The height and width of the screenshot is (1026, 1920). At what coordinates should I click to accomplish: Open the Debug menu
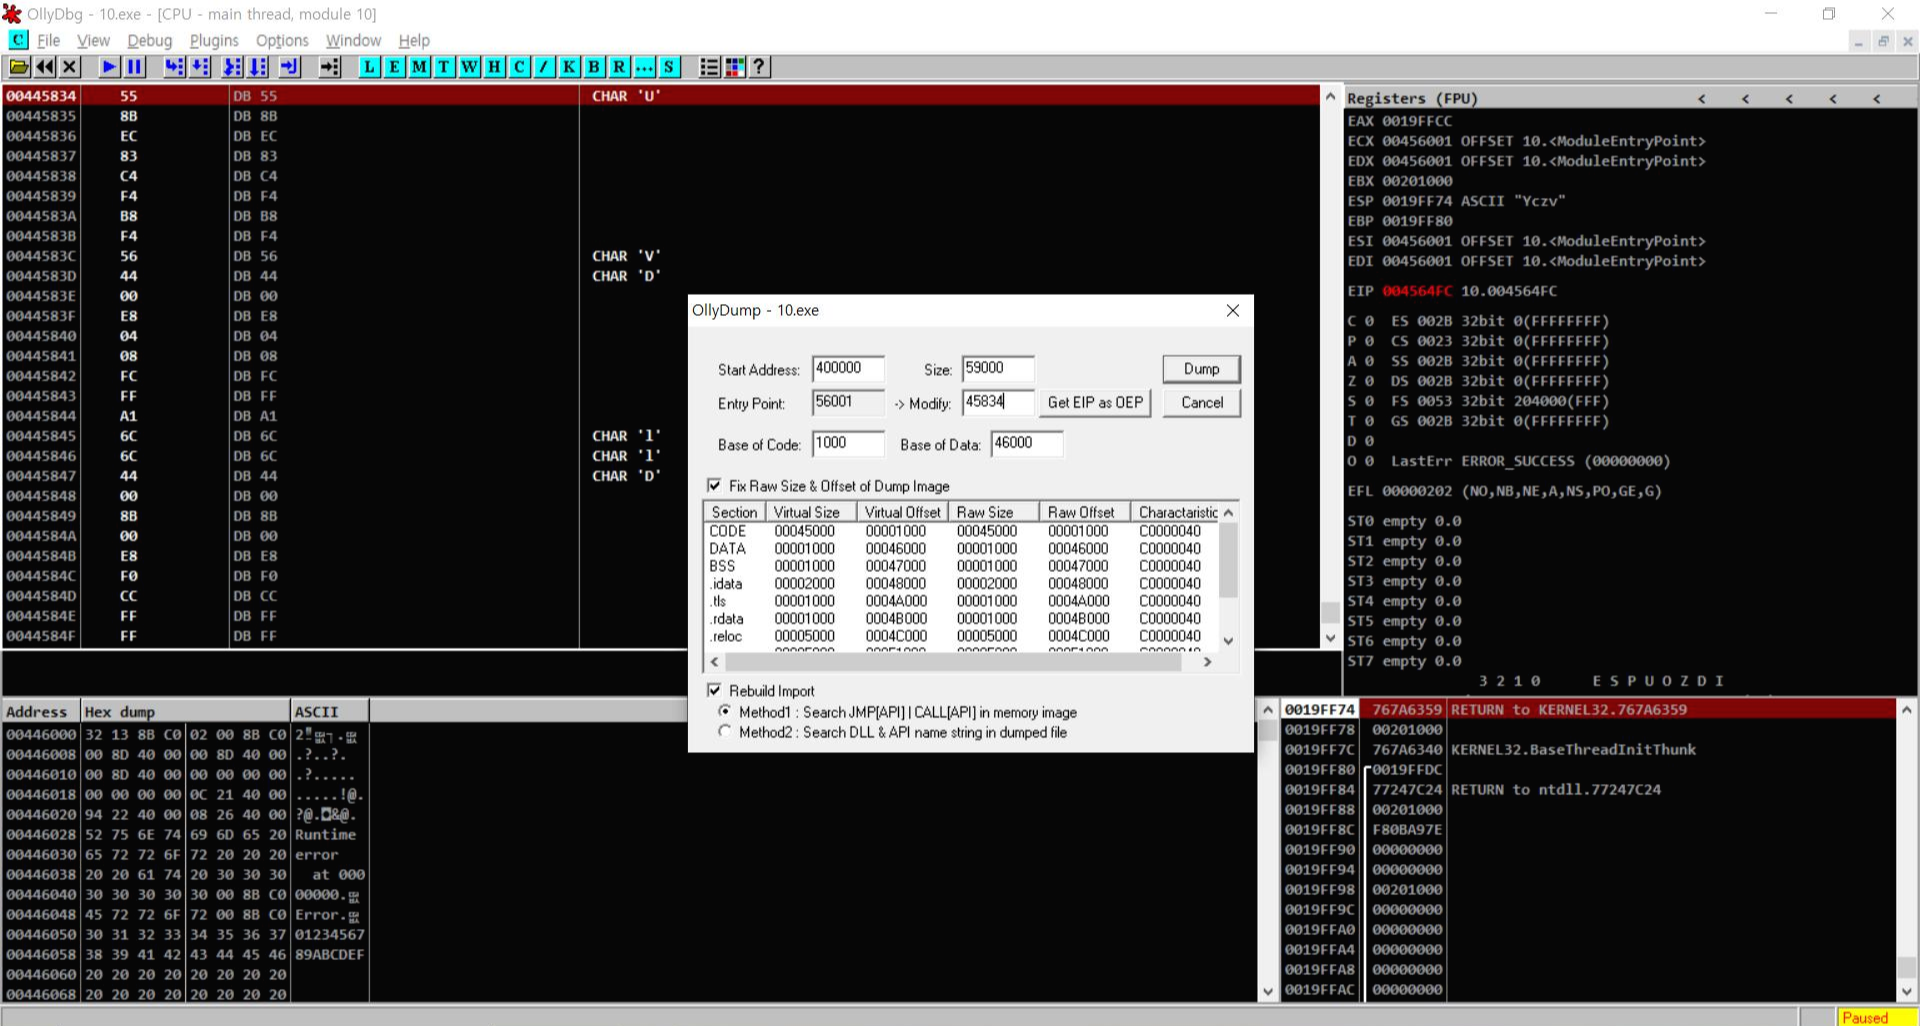coord(150,40)
